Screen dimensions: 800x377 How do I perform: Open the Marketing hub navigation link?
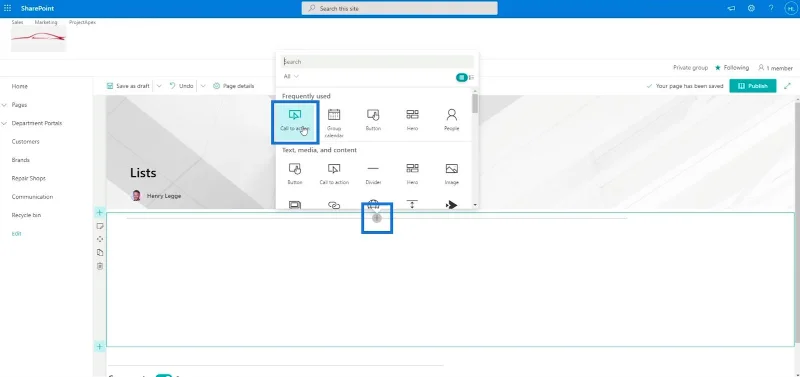pyautogui.click(x=46, y=22)
